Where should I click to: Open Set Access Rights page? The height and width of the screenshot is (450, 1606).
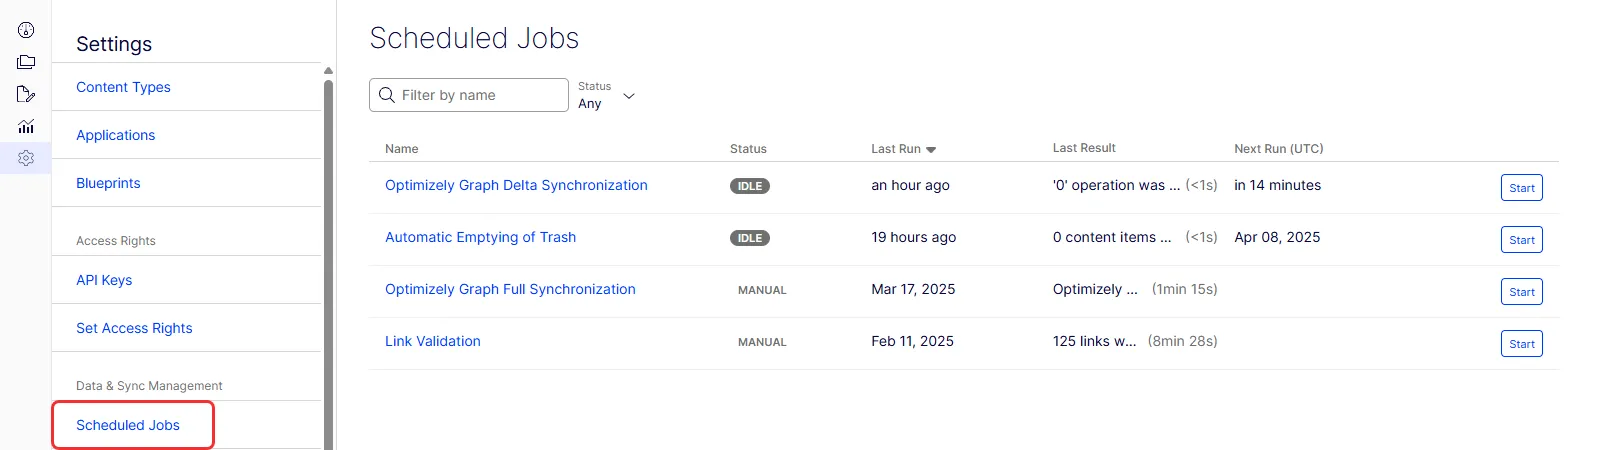click(x=134, y=328)
